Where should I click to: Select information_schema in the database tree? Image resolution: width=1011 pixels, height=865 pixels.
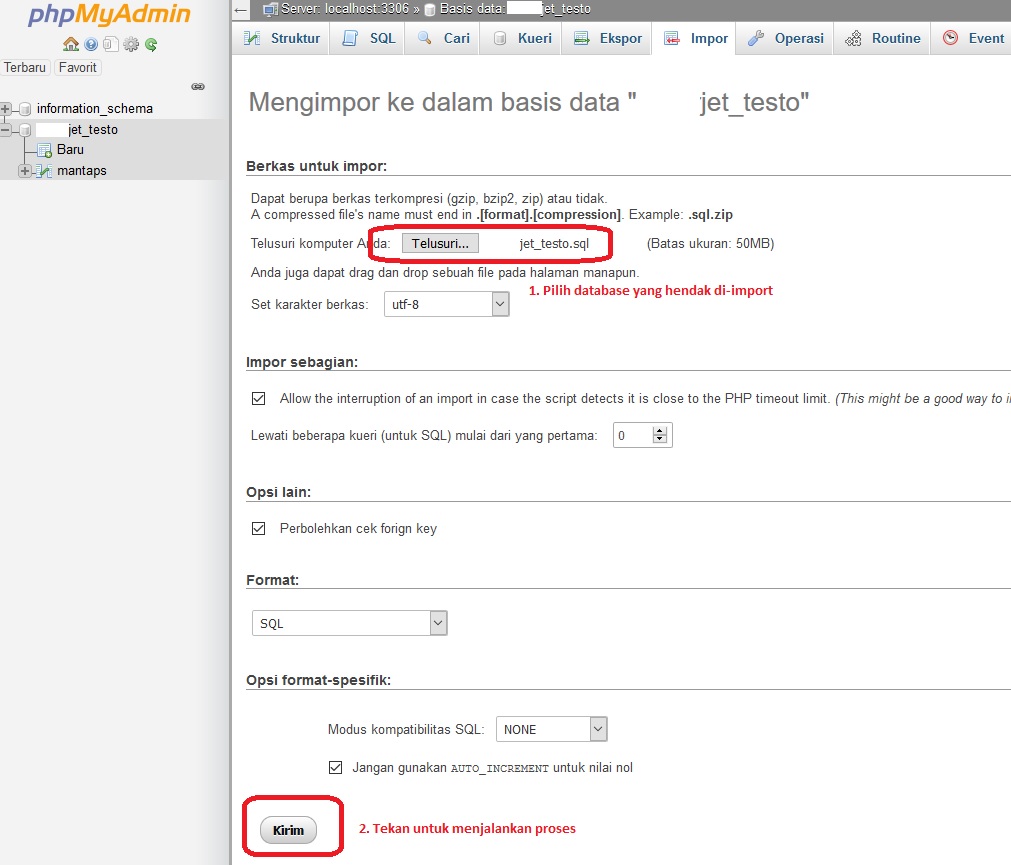[x=95, y=108]
